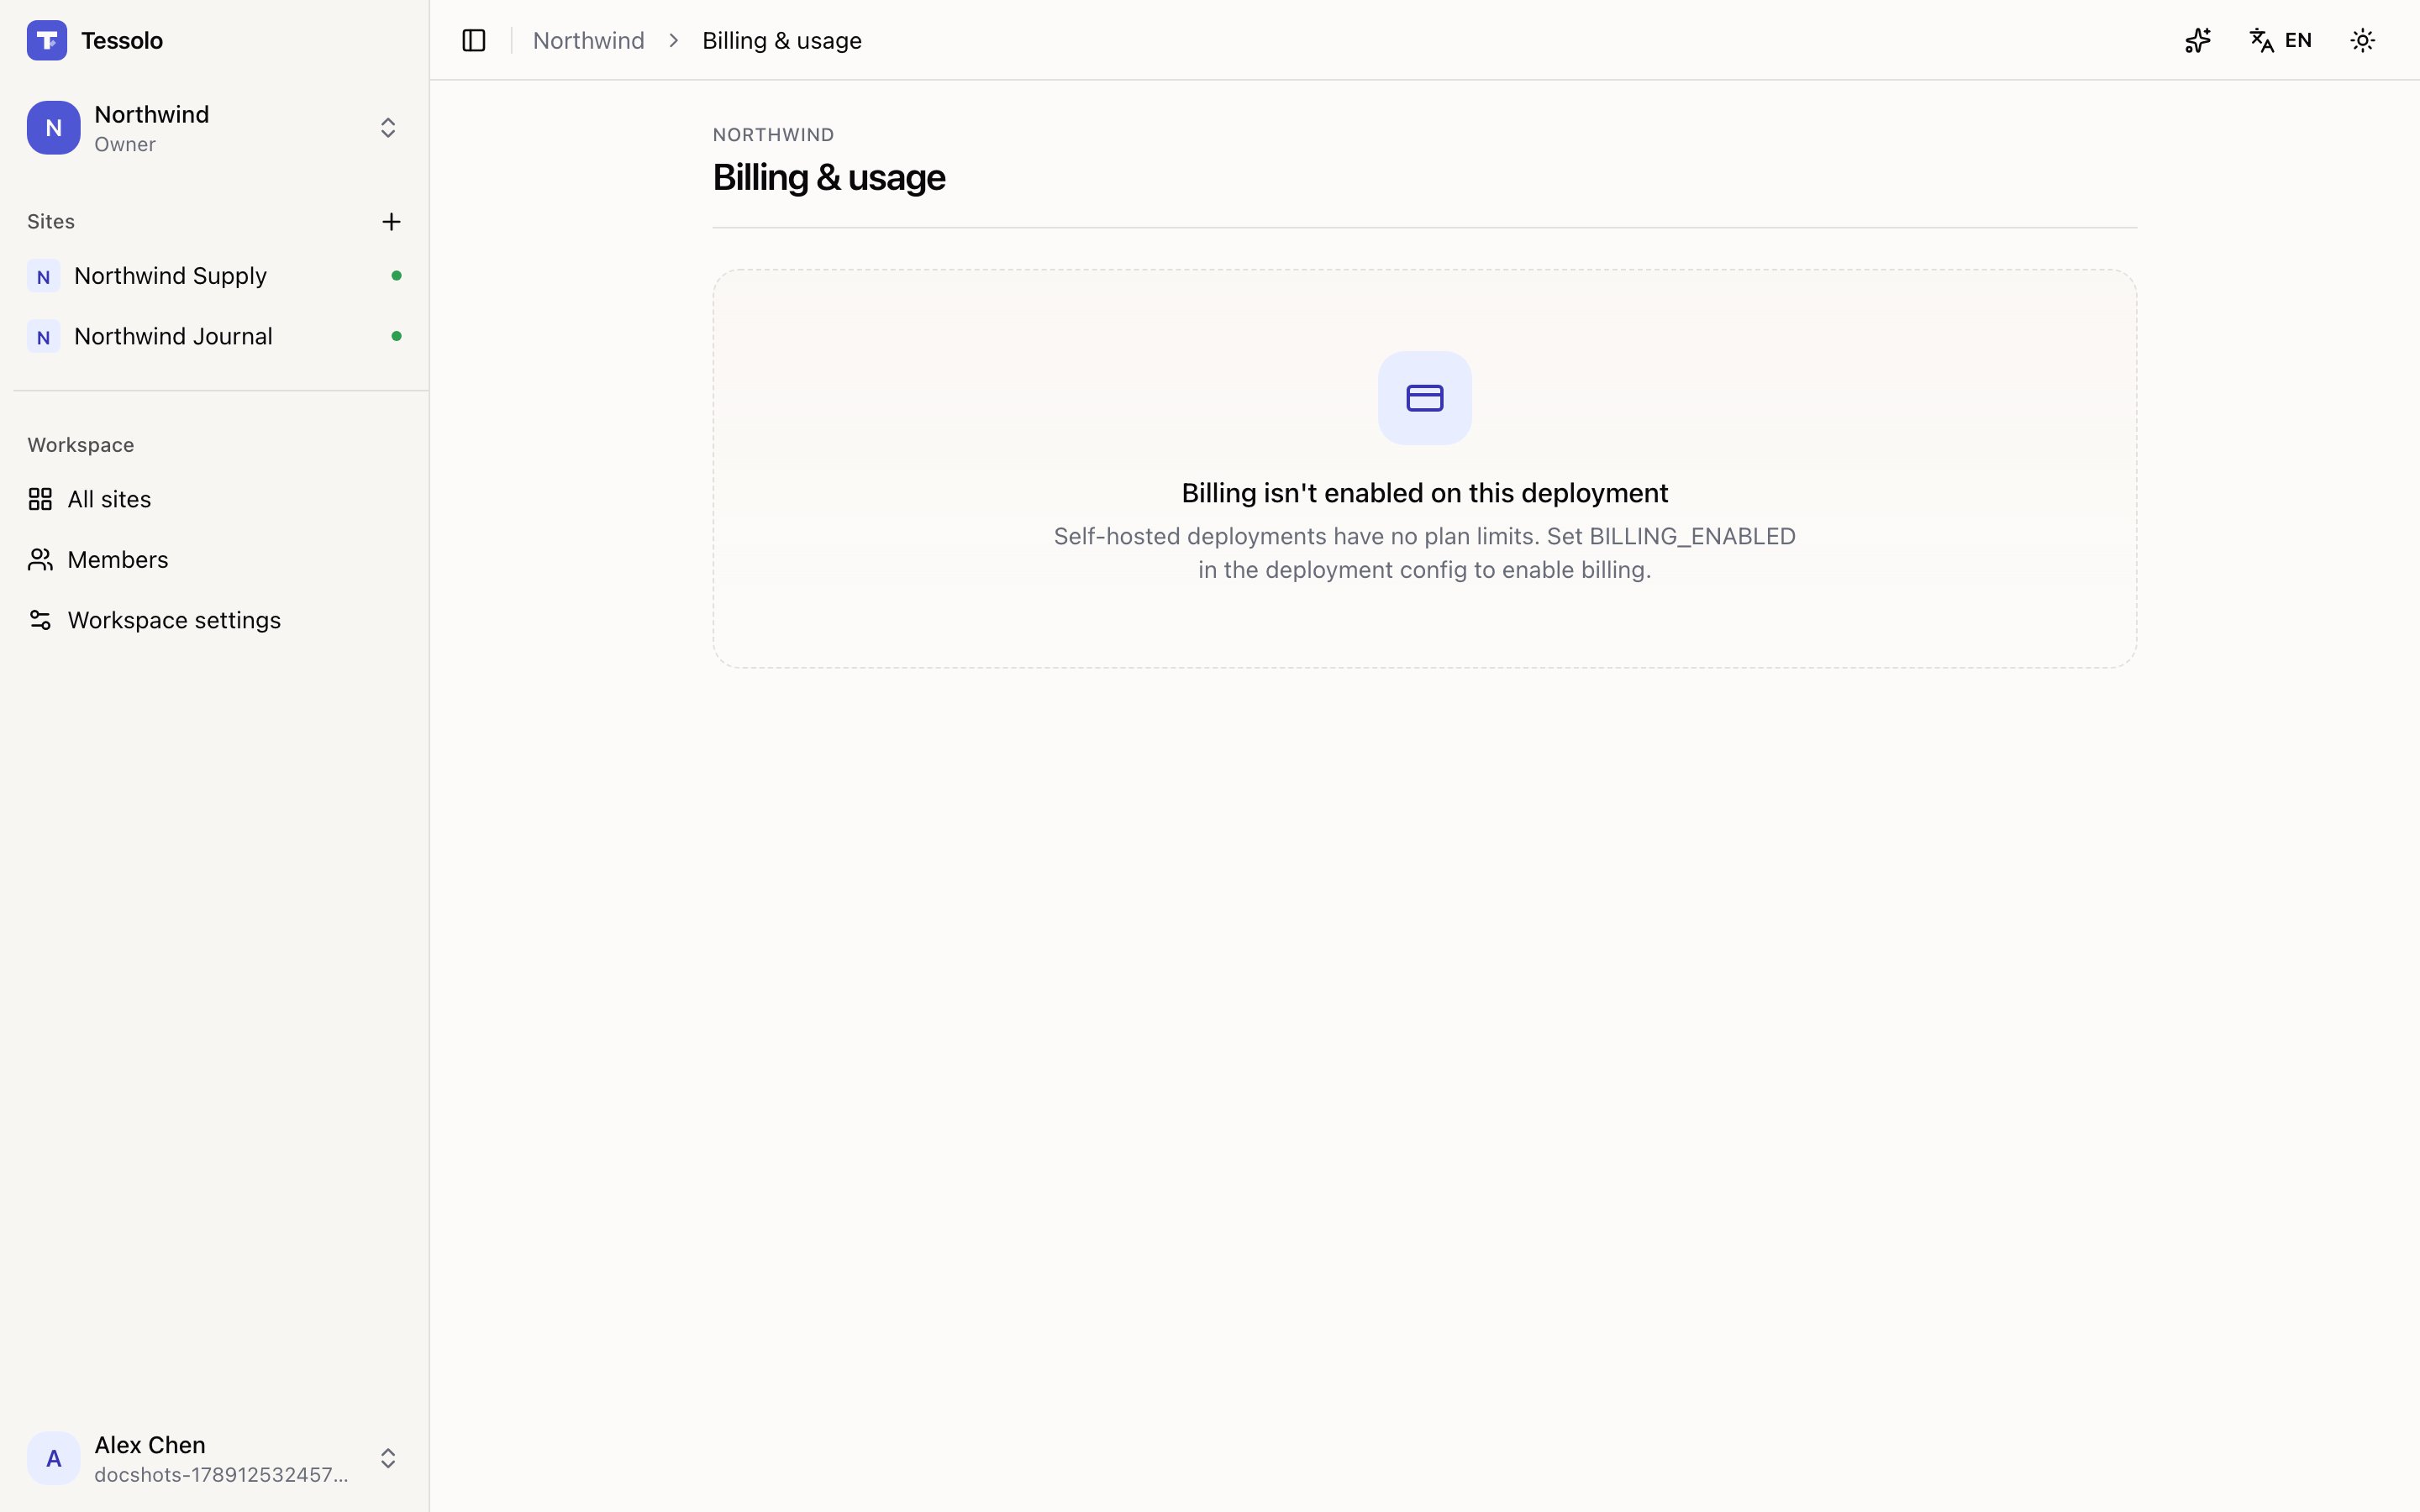Click the Northwind workspace N avatar
This screenshot has height=1512, width=2420.
coord(53,128)
